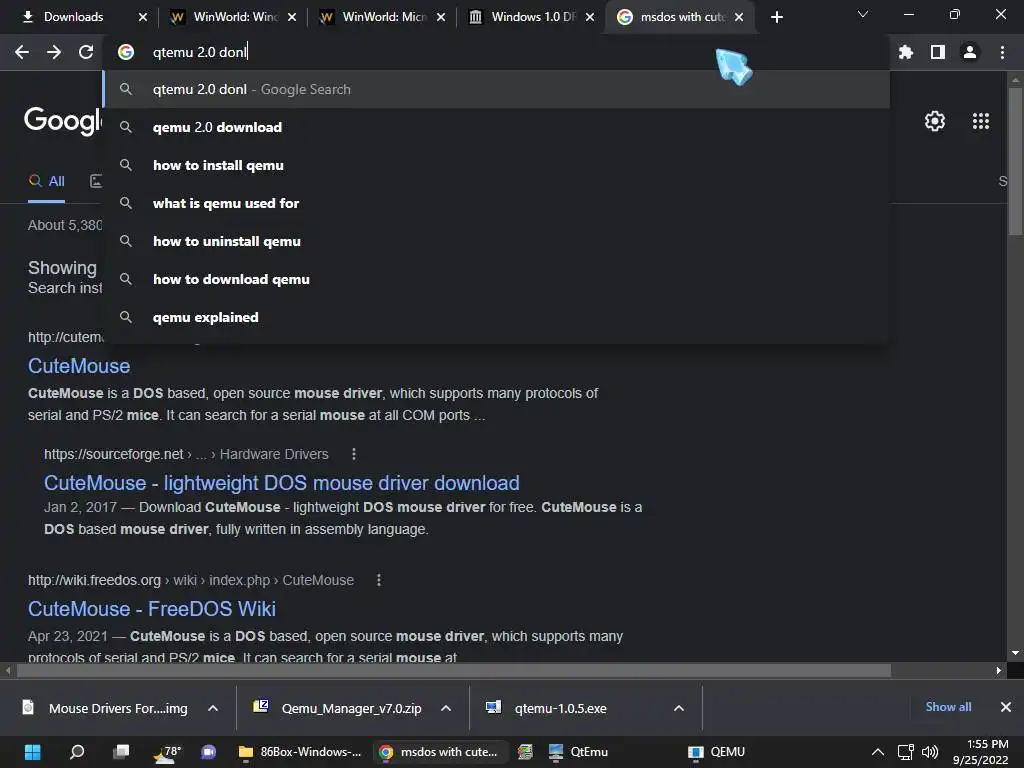The height and width of the screenshot is (768, 1024).
Task: Open the Windows Start menu
Action: click(x=33, y=752)
